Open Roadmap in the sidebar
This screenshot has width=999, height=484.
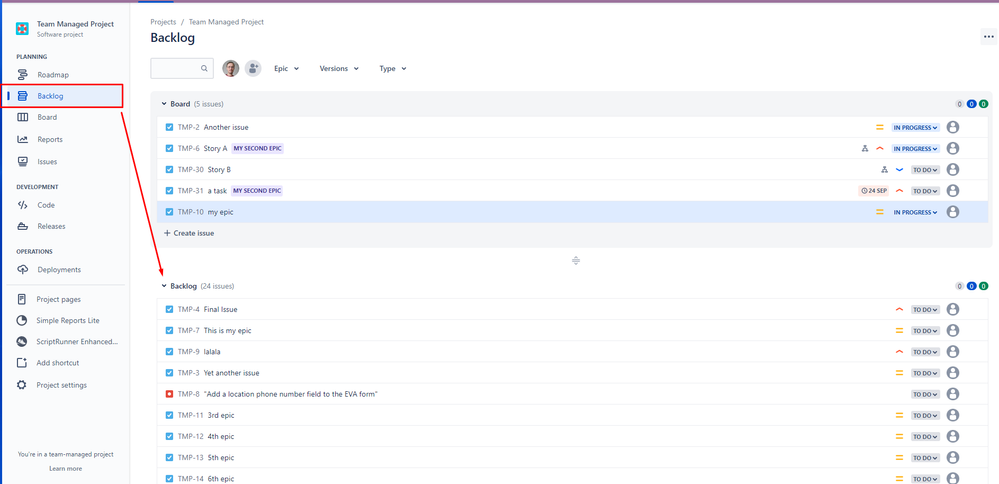(53, 75)
